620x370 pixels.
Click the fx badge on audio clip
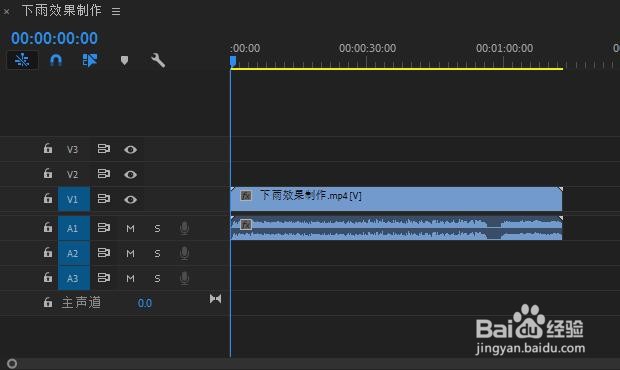(x=246, y=225)
